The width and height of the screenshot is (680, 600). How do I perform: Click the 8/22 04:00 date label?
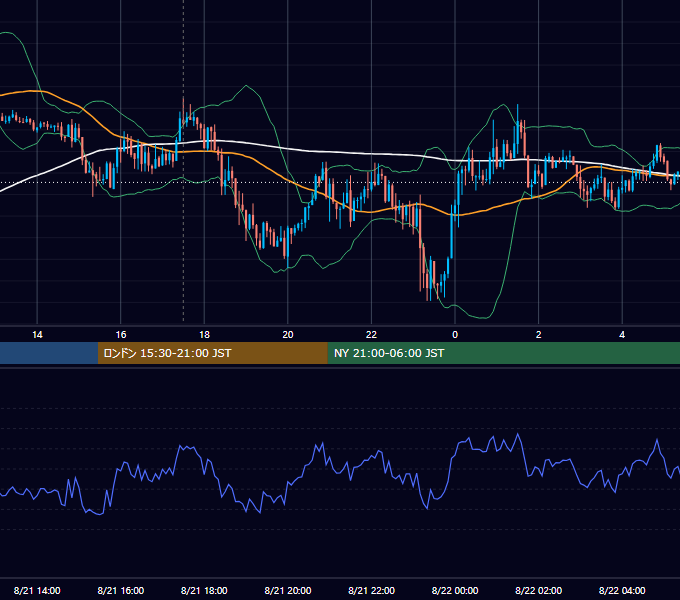(x=622, y=590)
